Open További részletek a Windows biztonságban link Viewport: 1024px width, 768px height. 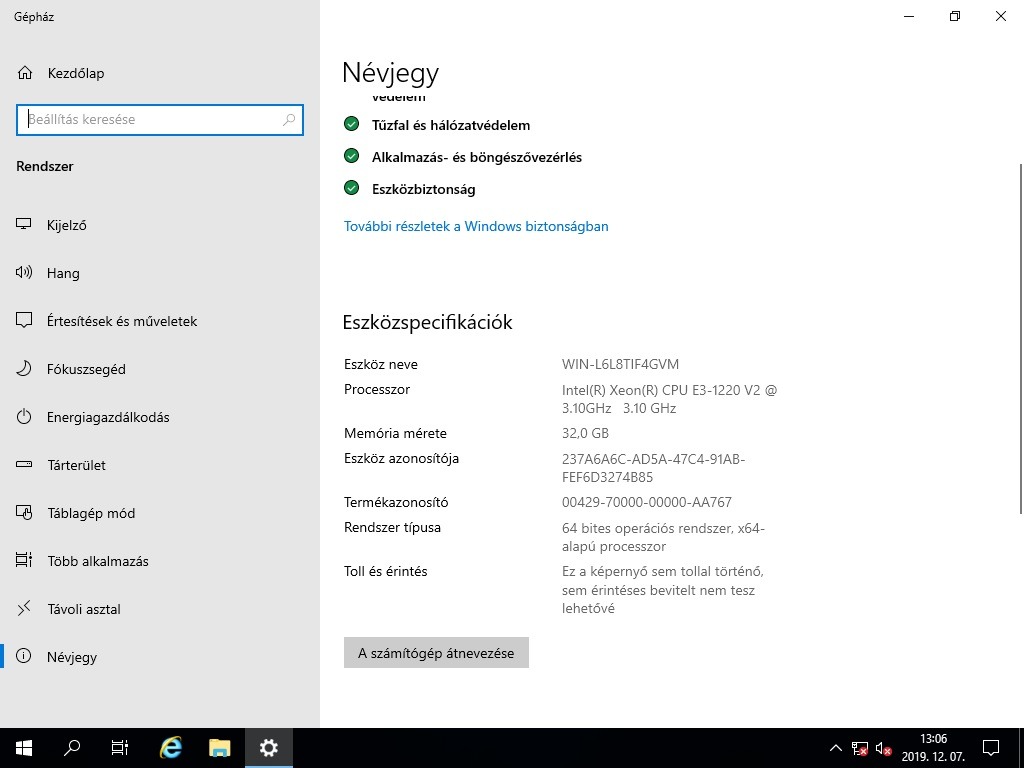[476, 227]
